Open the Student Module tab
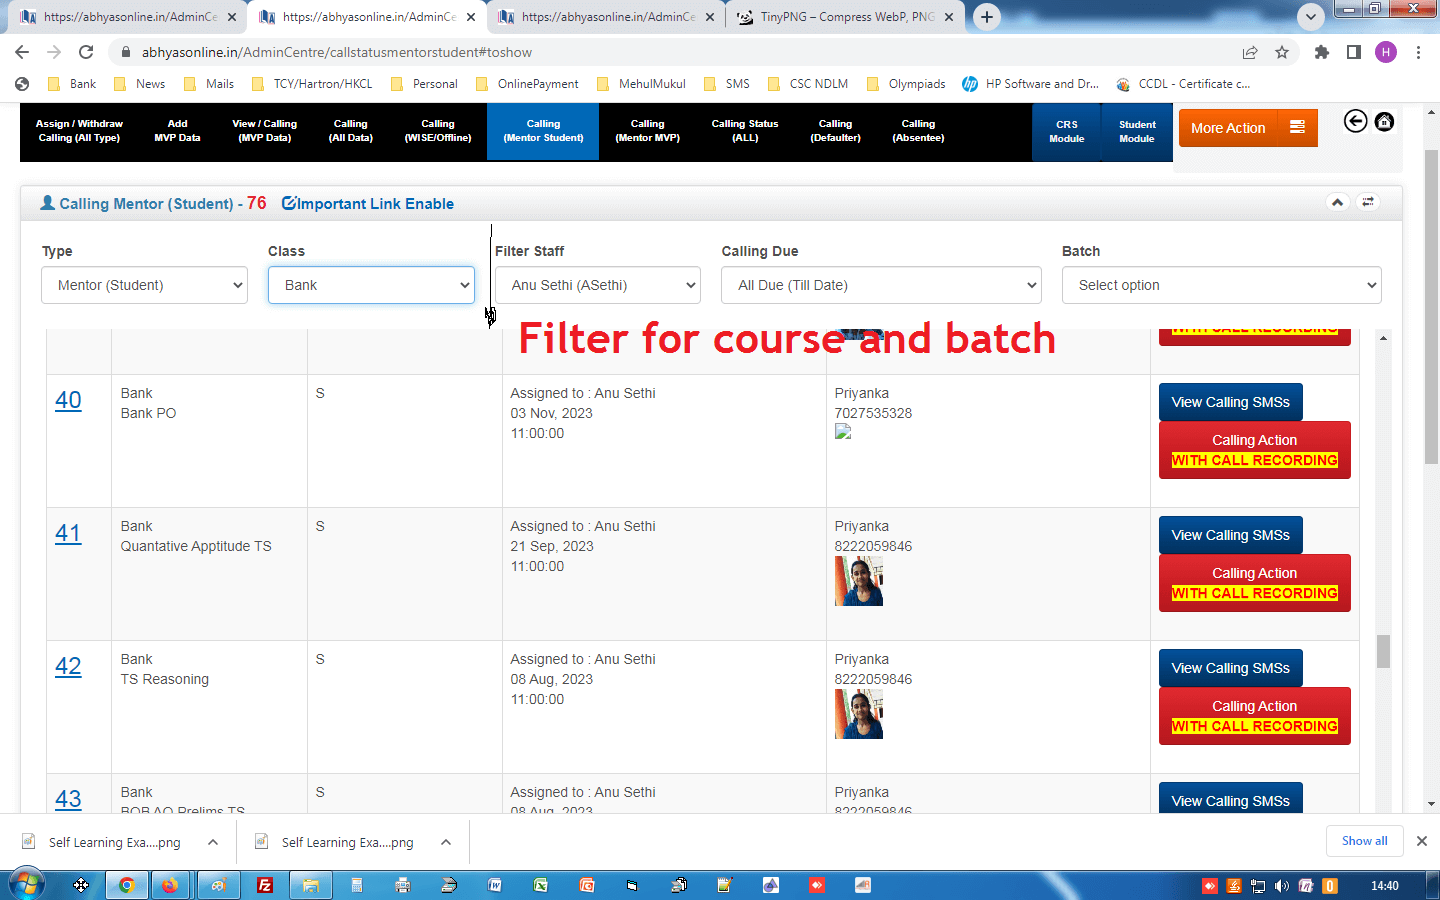The height and width of the screenshot is (900, 1440). (1137, 132)
